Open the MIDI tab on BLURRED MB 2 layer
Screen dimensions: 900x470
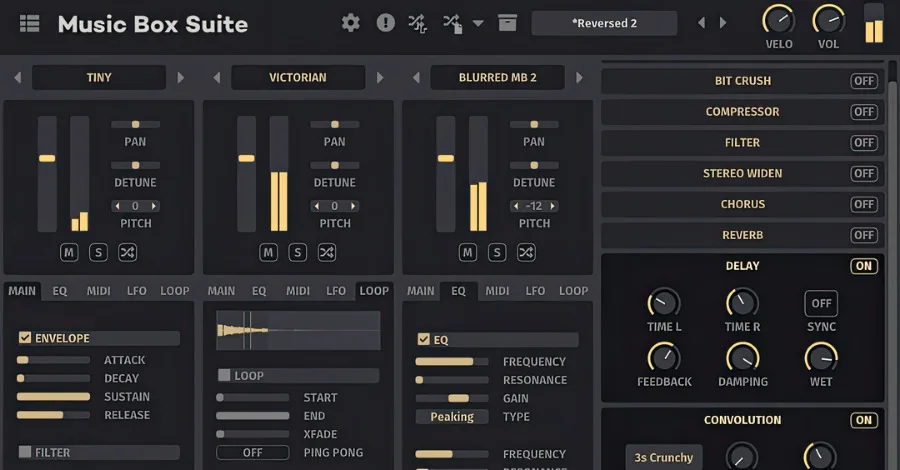click(497, 291)
